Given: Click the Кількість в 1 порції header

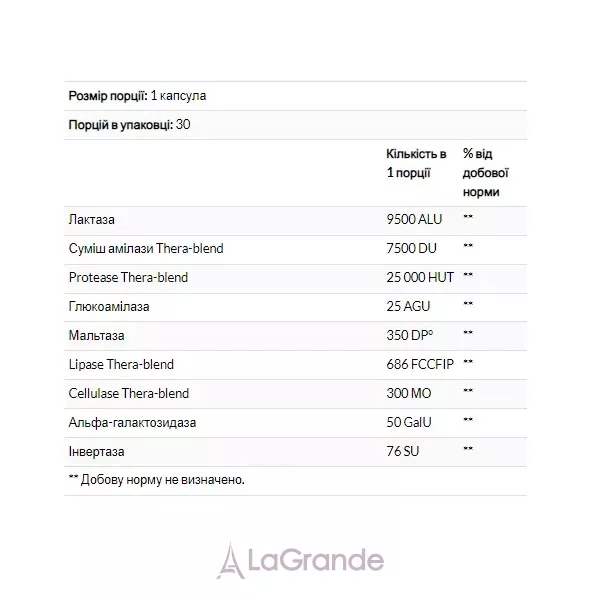Looking at the screenshot, I should 416,163.
